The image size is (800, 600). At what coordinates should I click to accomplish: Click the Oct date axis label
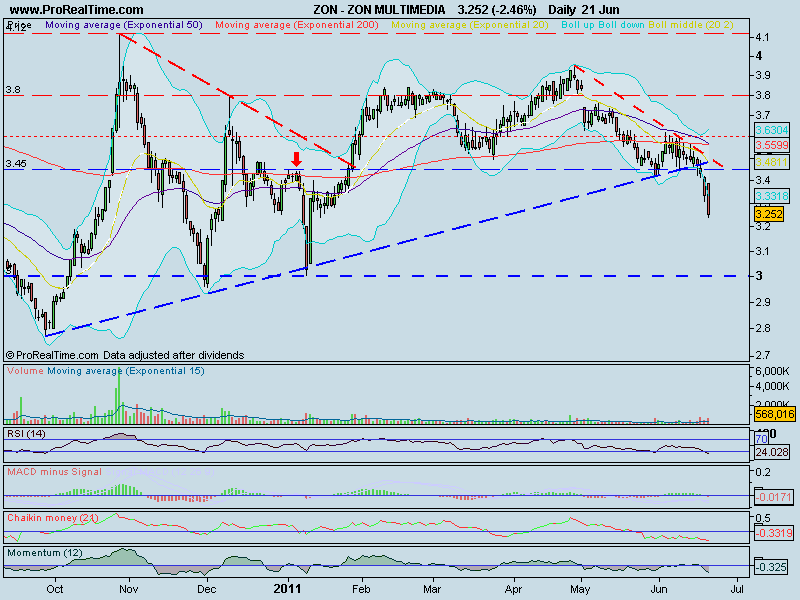55,589
